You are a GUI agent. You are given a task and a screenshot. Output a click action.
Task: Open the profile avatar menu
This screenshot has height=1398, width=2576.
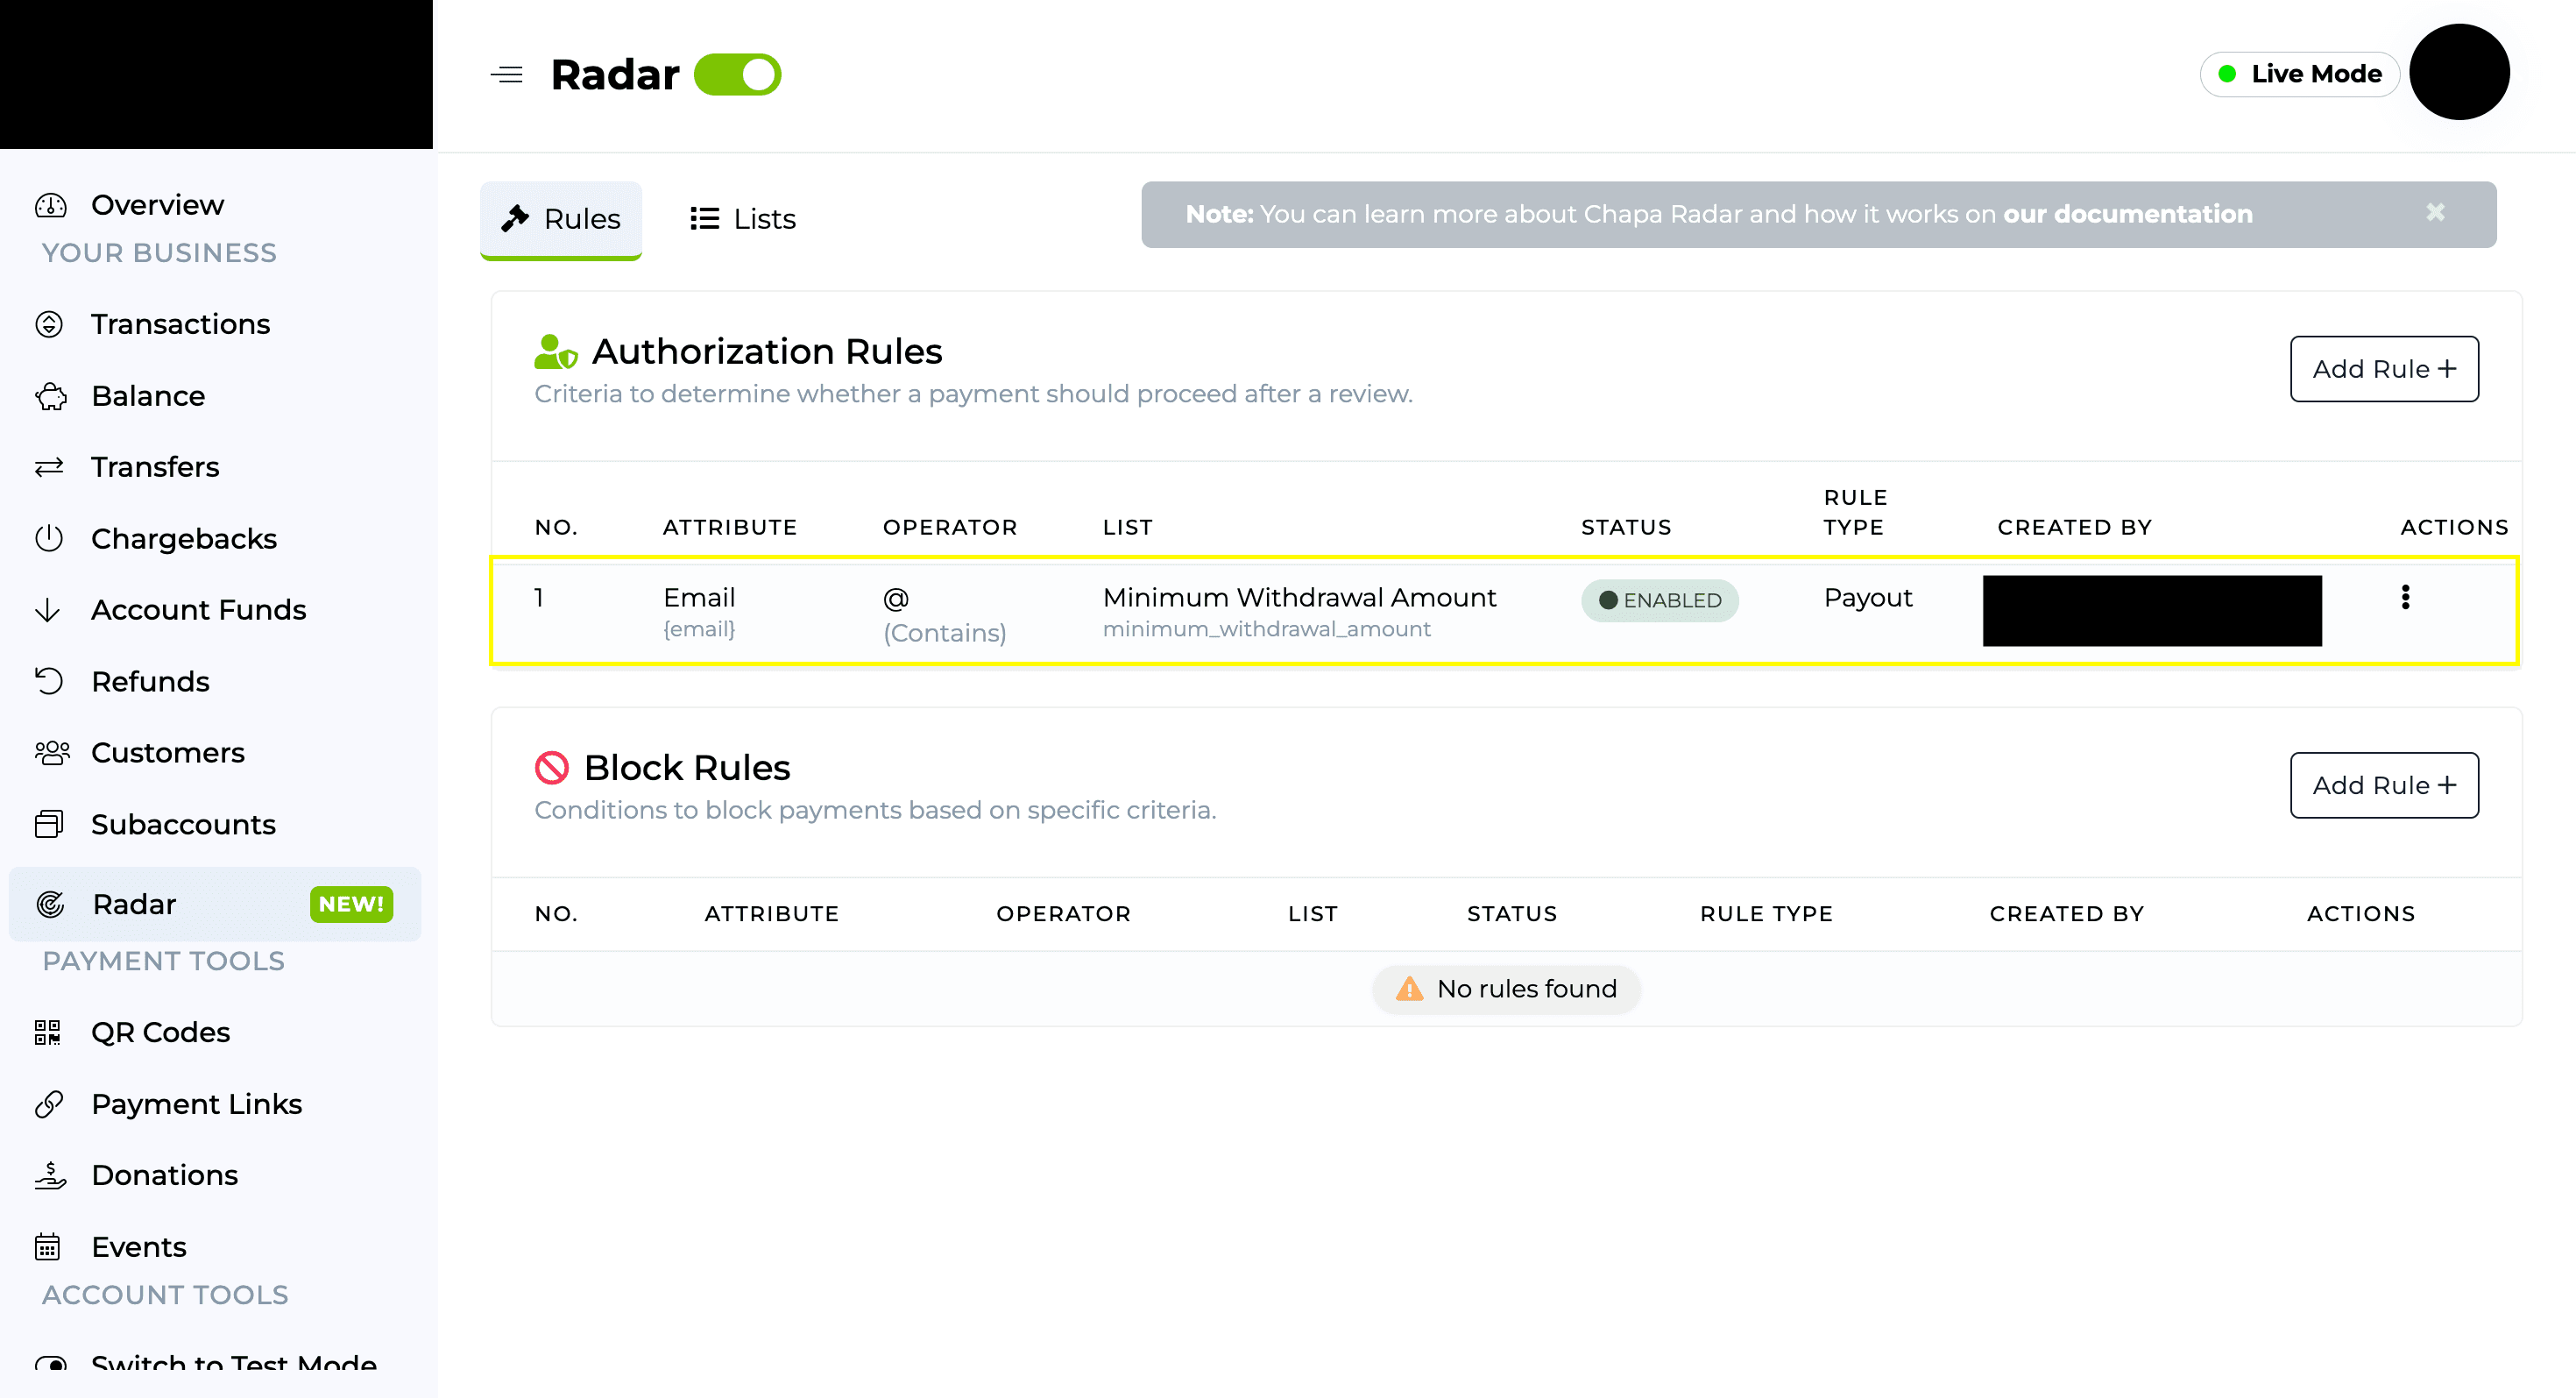[x=2459, y=73]
